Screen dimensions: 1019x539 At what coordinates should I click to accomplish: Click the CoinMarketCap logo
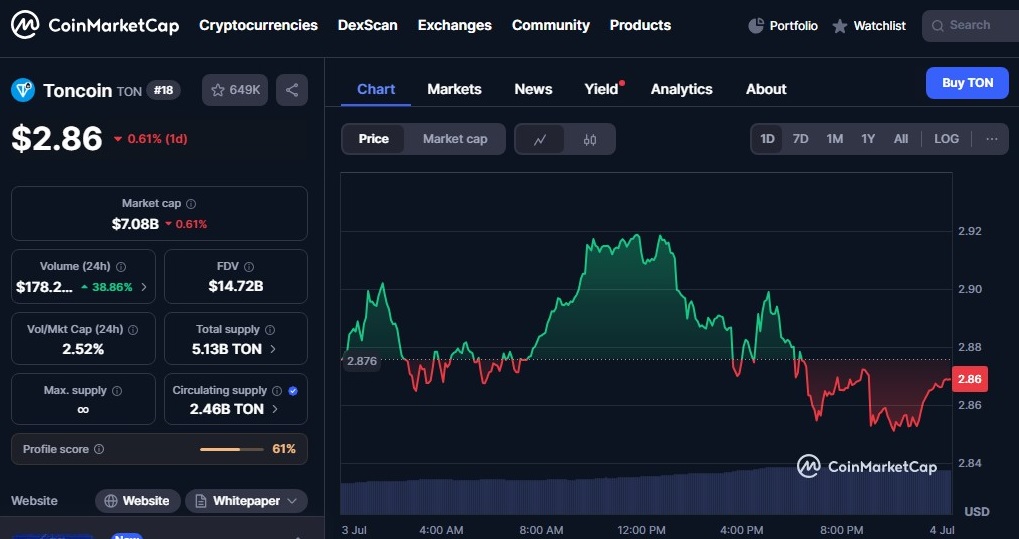95,25
